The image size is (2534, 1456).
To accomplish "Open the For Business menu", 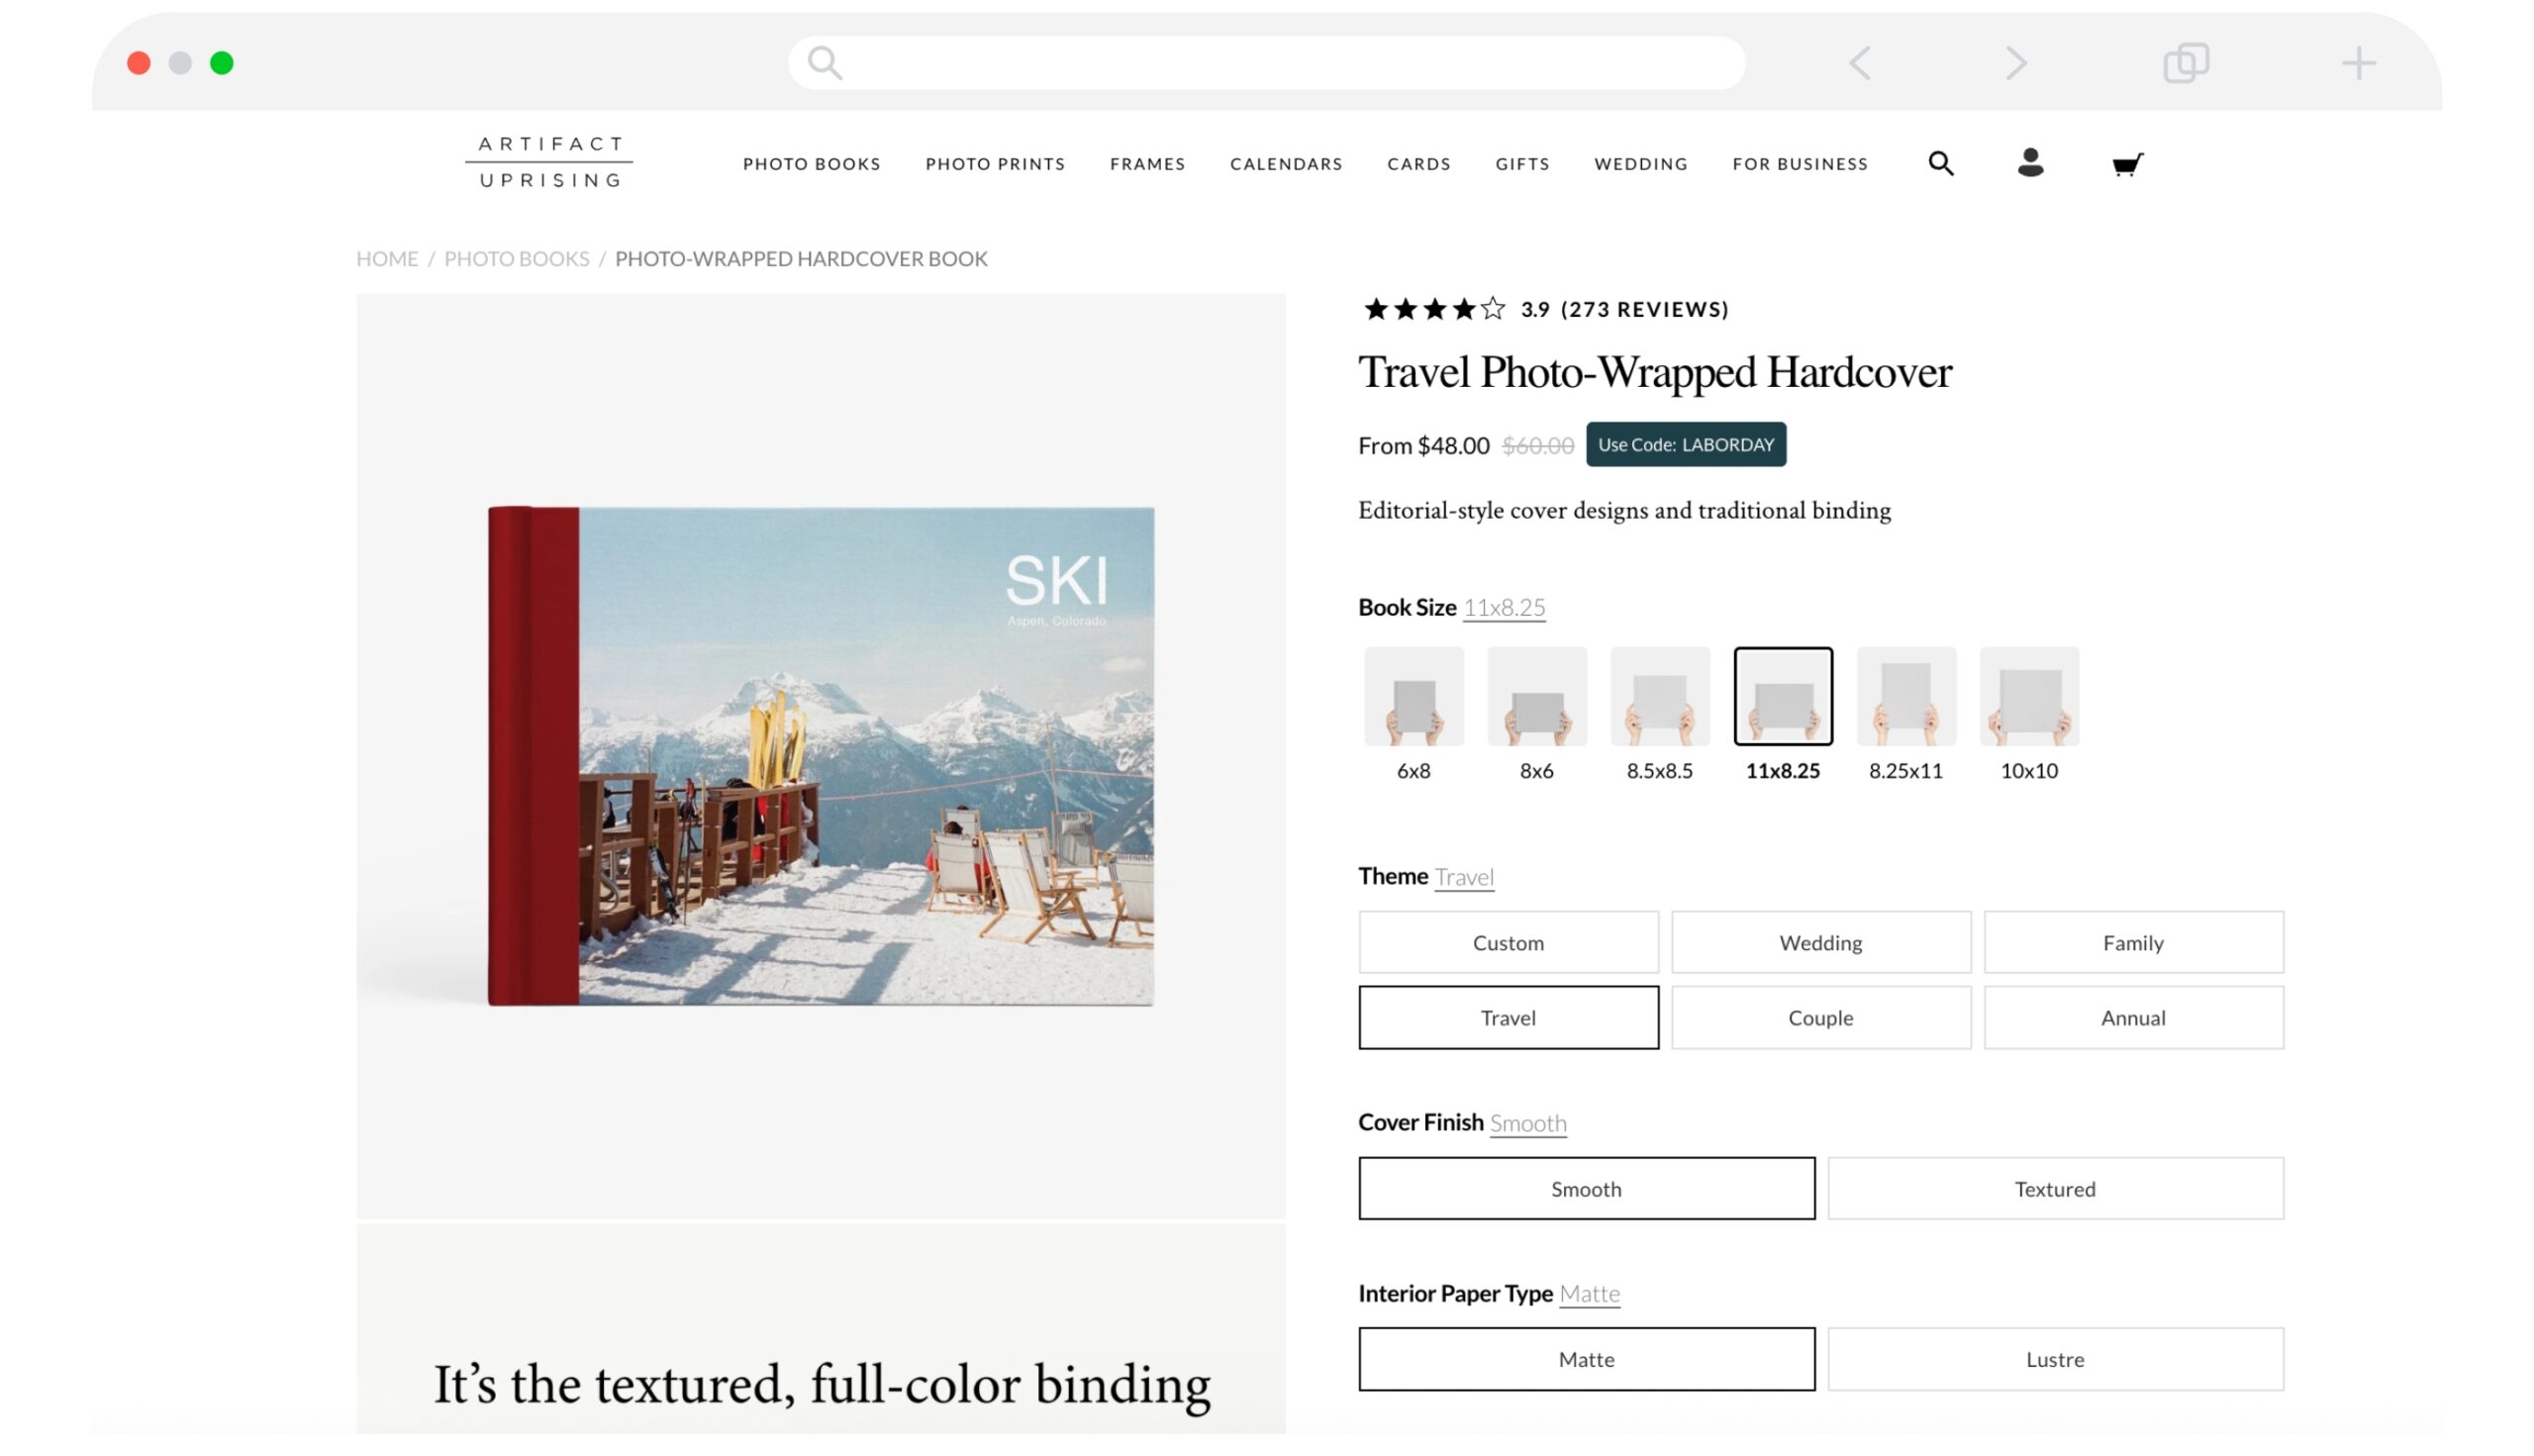I will click(1799, 164).
